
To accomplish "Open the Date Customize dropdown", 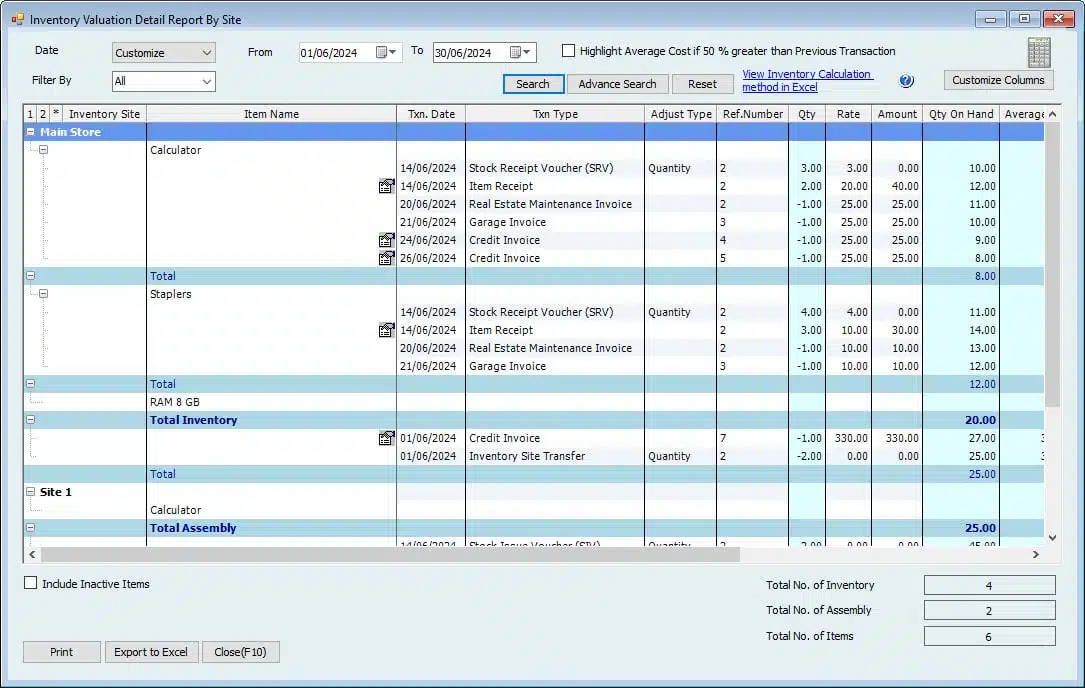I will (164, 53).
